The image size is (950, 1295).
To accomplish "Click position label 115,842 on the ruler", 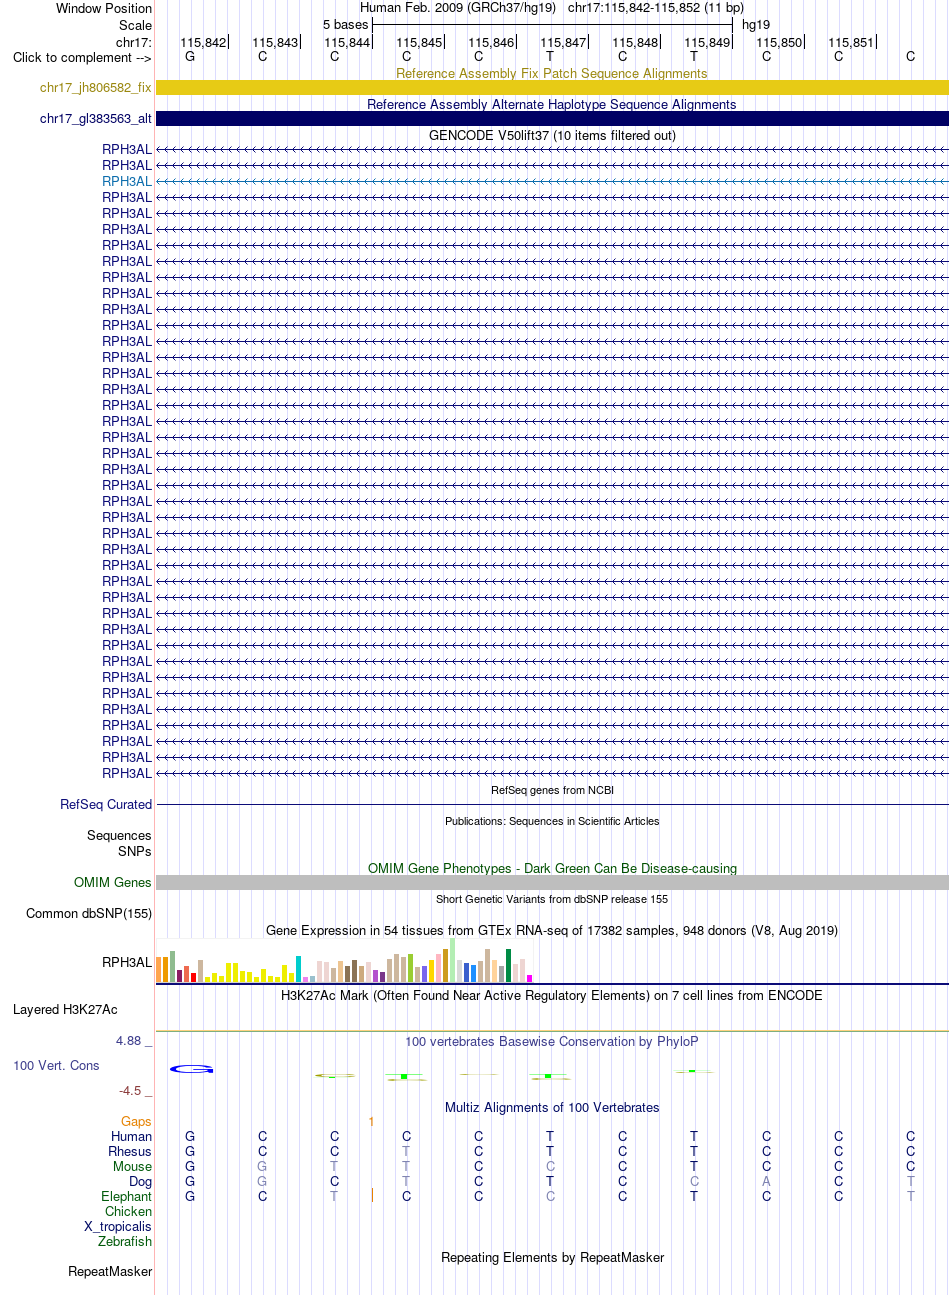I will (203, 42).
